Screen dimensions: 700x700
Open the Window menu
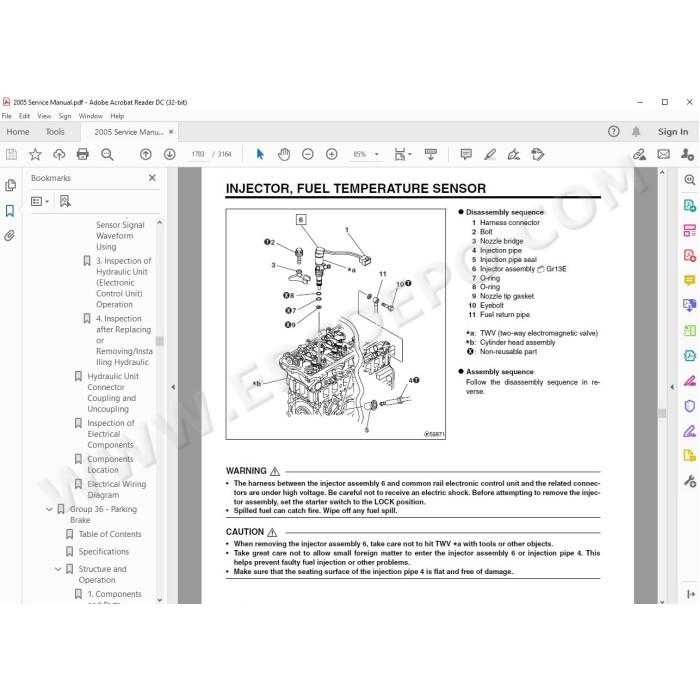[x=91, y=116]
